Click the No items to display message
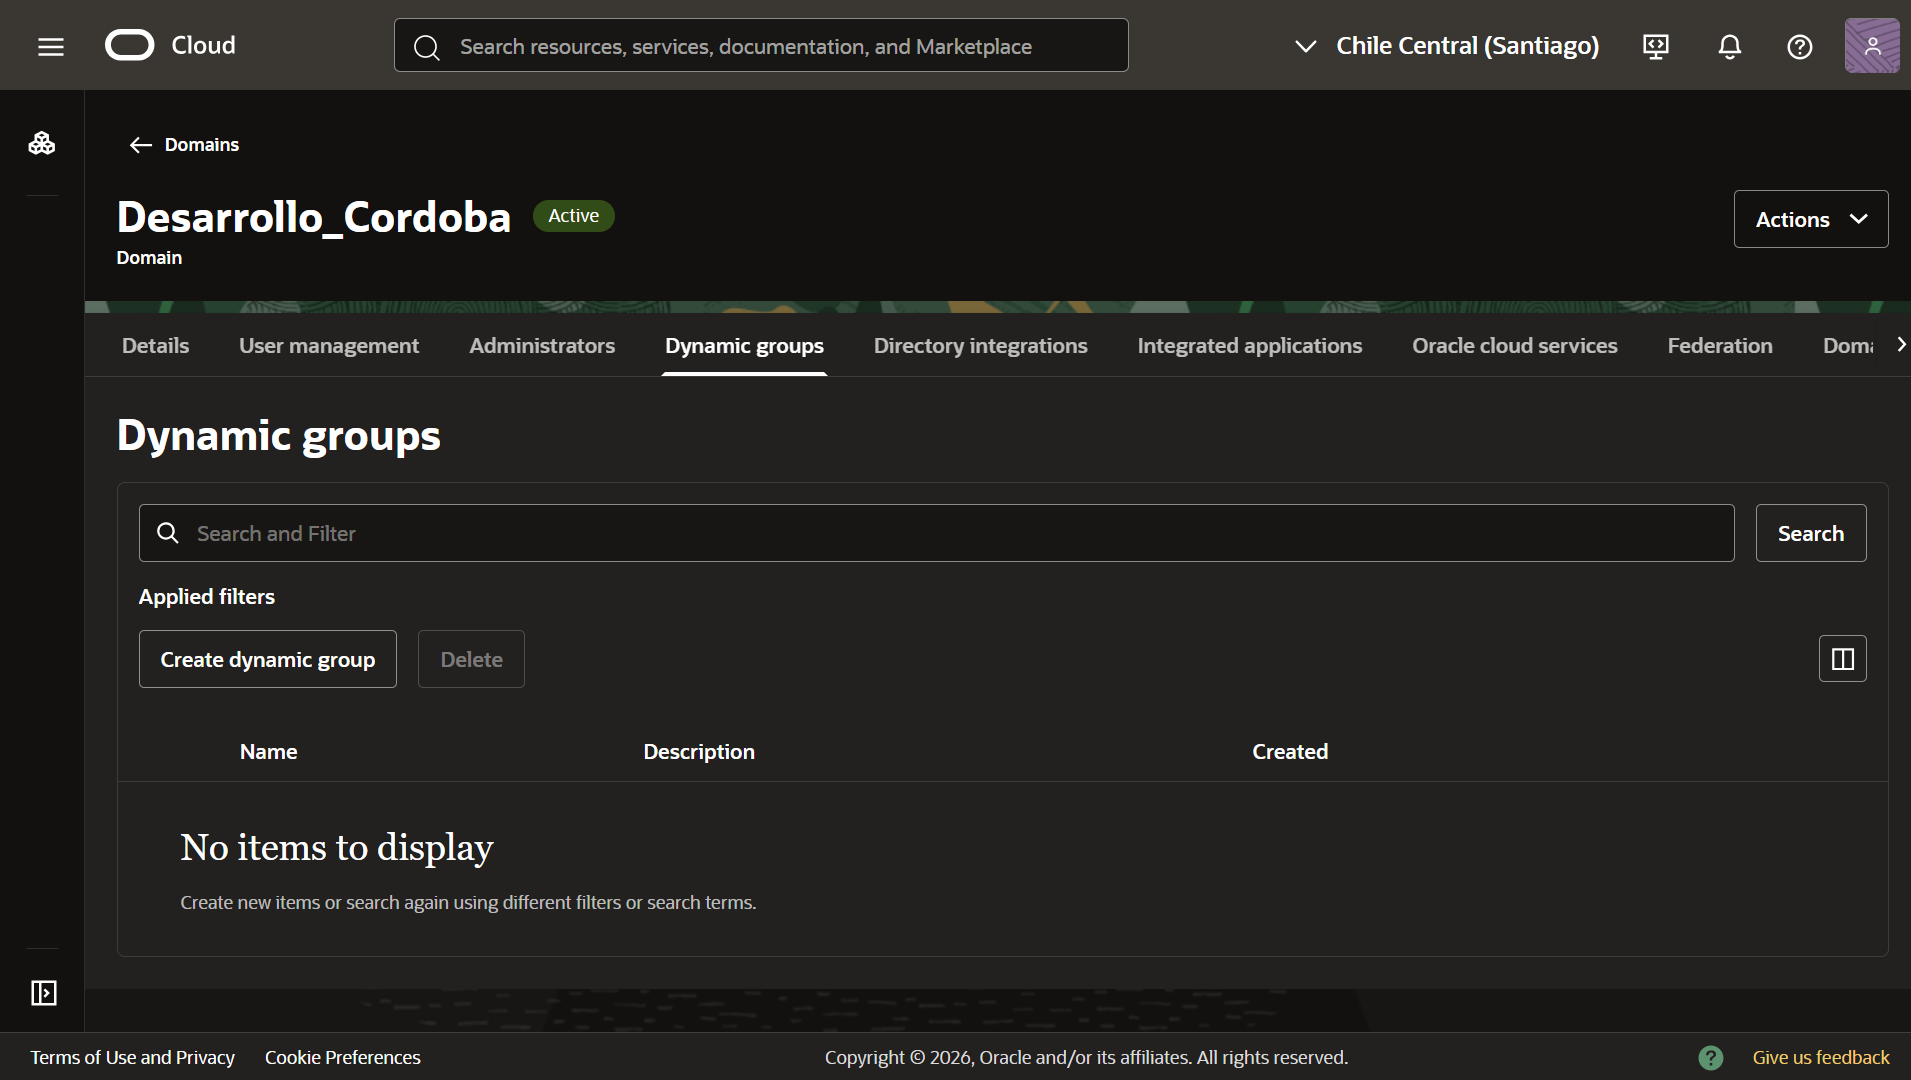 click(337, 847)
